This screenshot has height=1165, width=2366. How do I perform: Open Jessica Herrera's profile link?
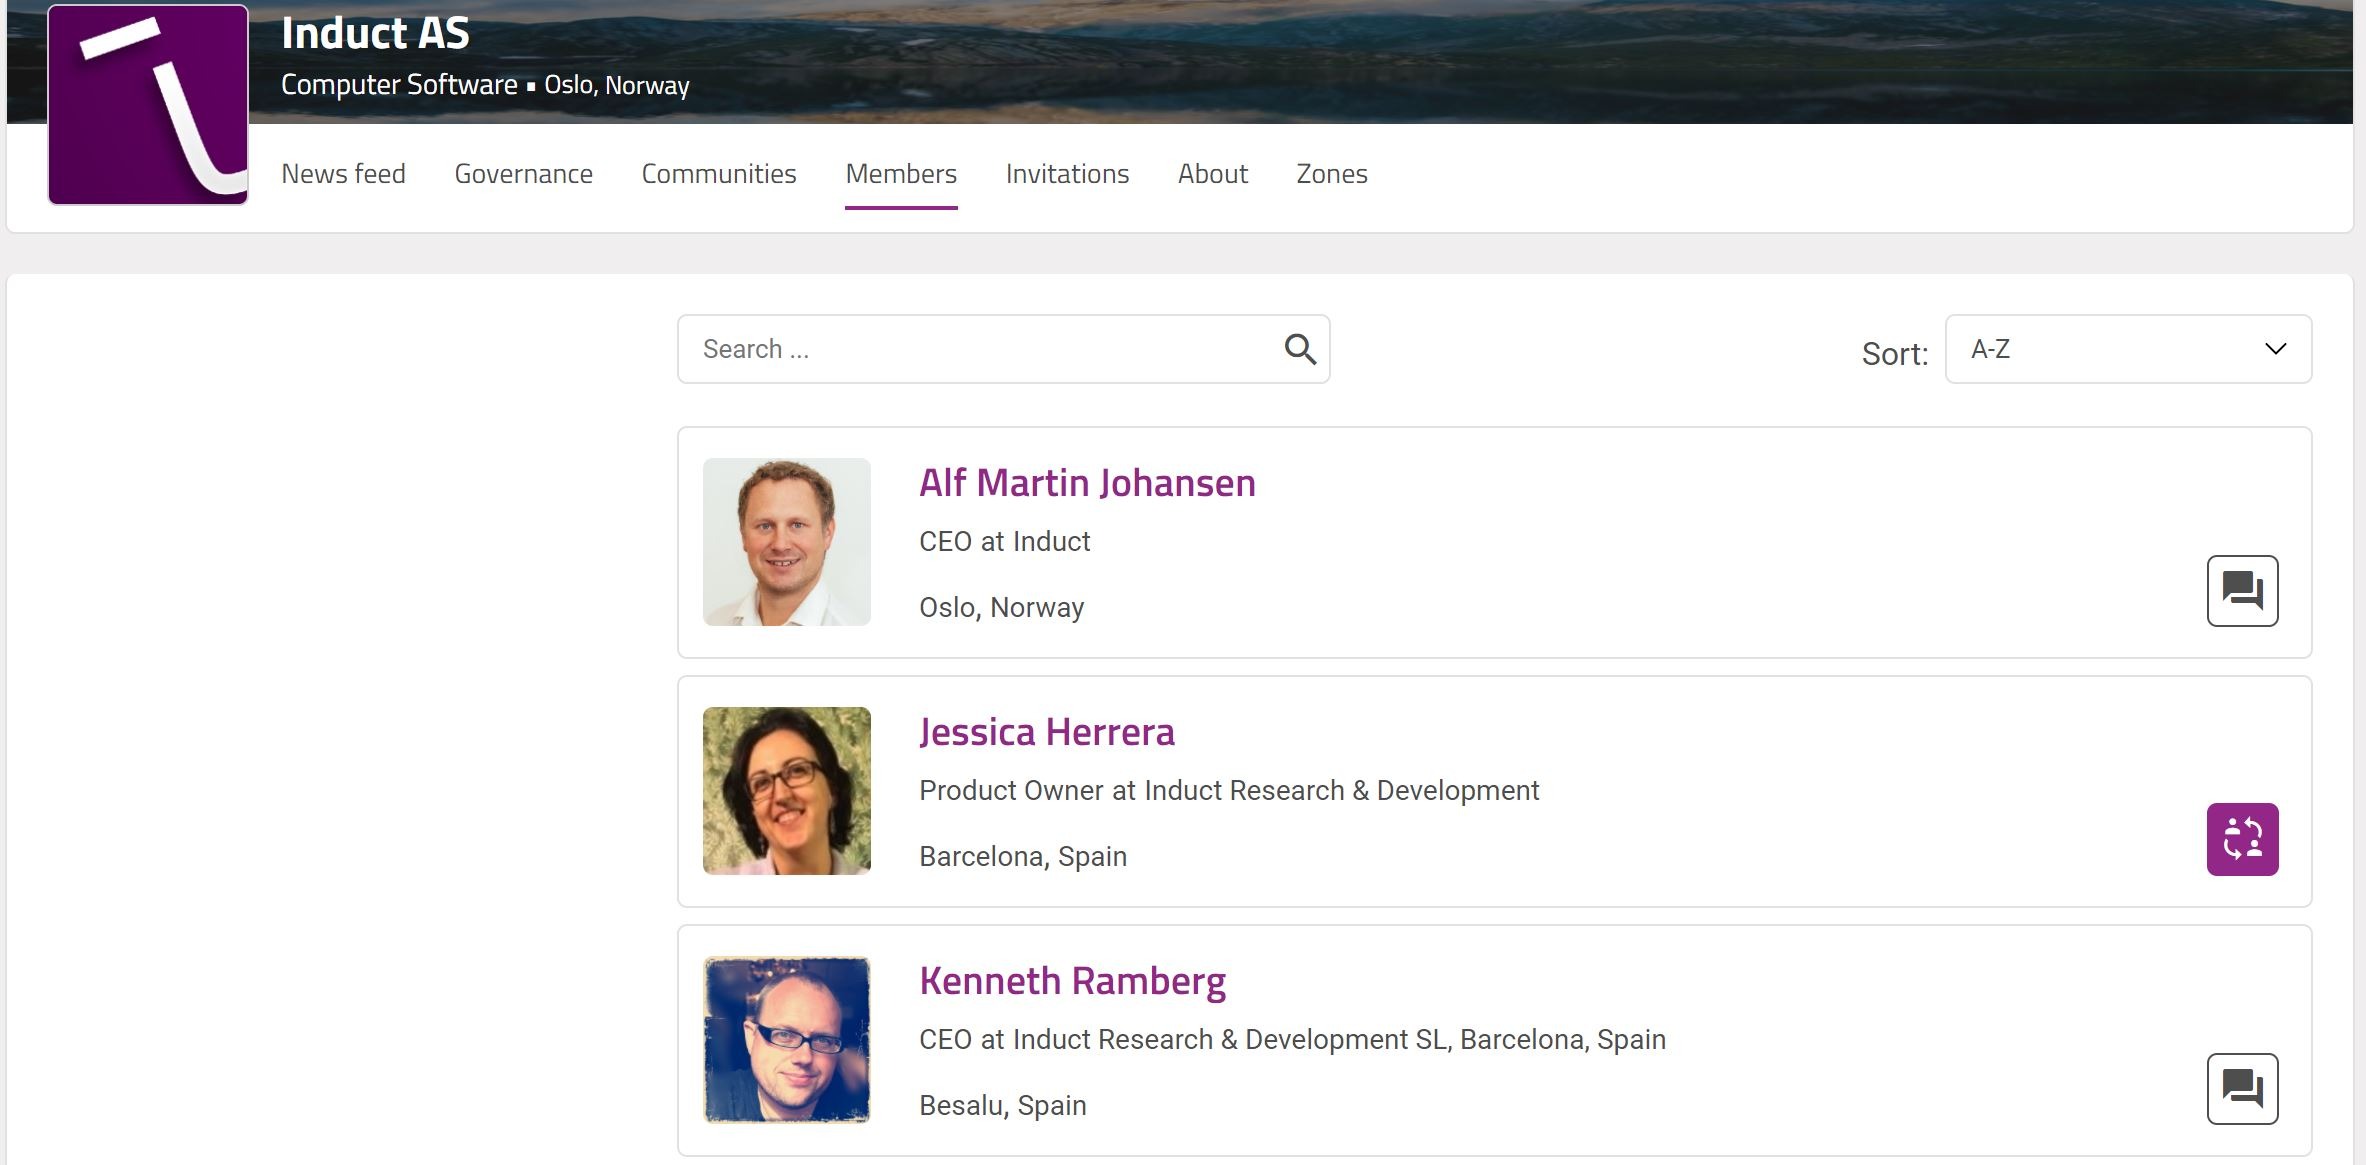1047,732
